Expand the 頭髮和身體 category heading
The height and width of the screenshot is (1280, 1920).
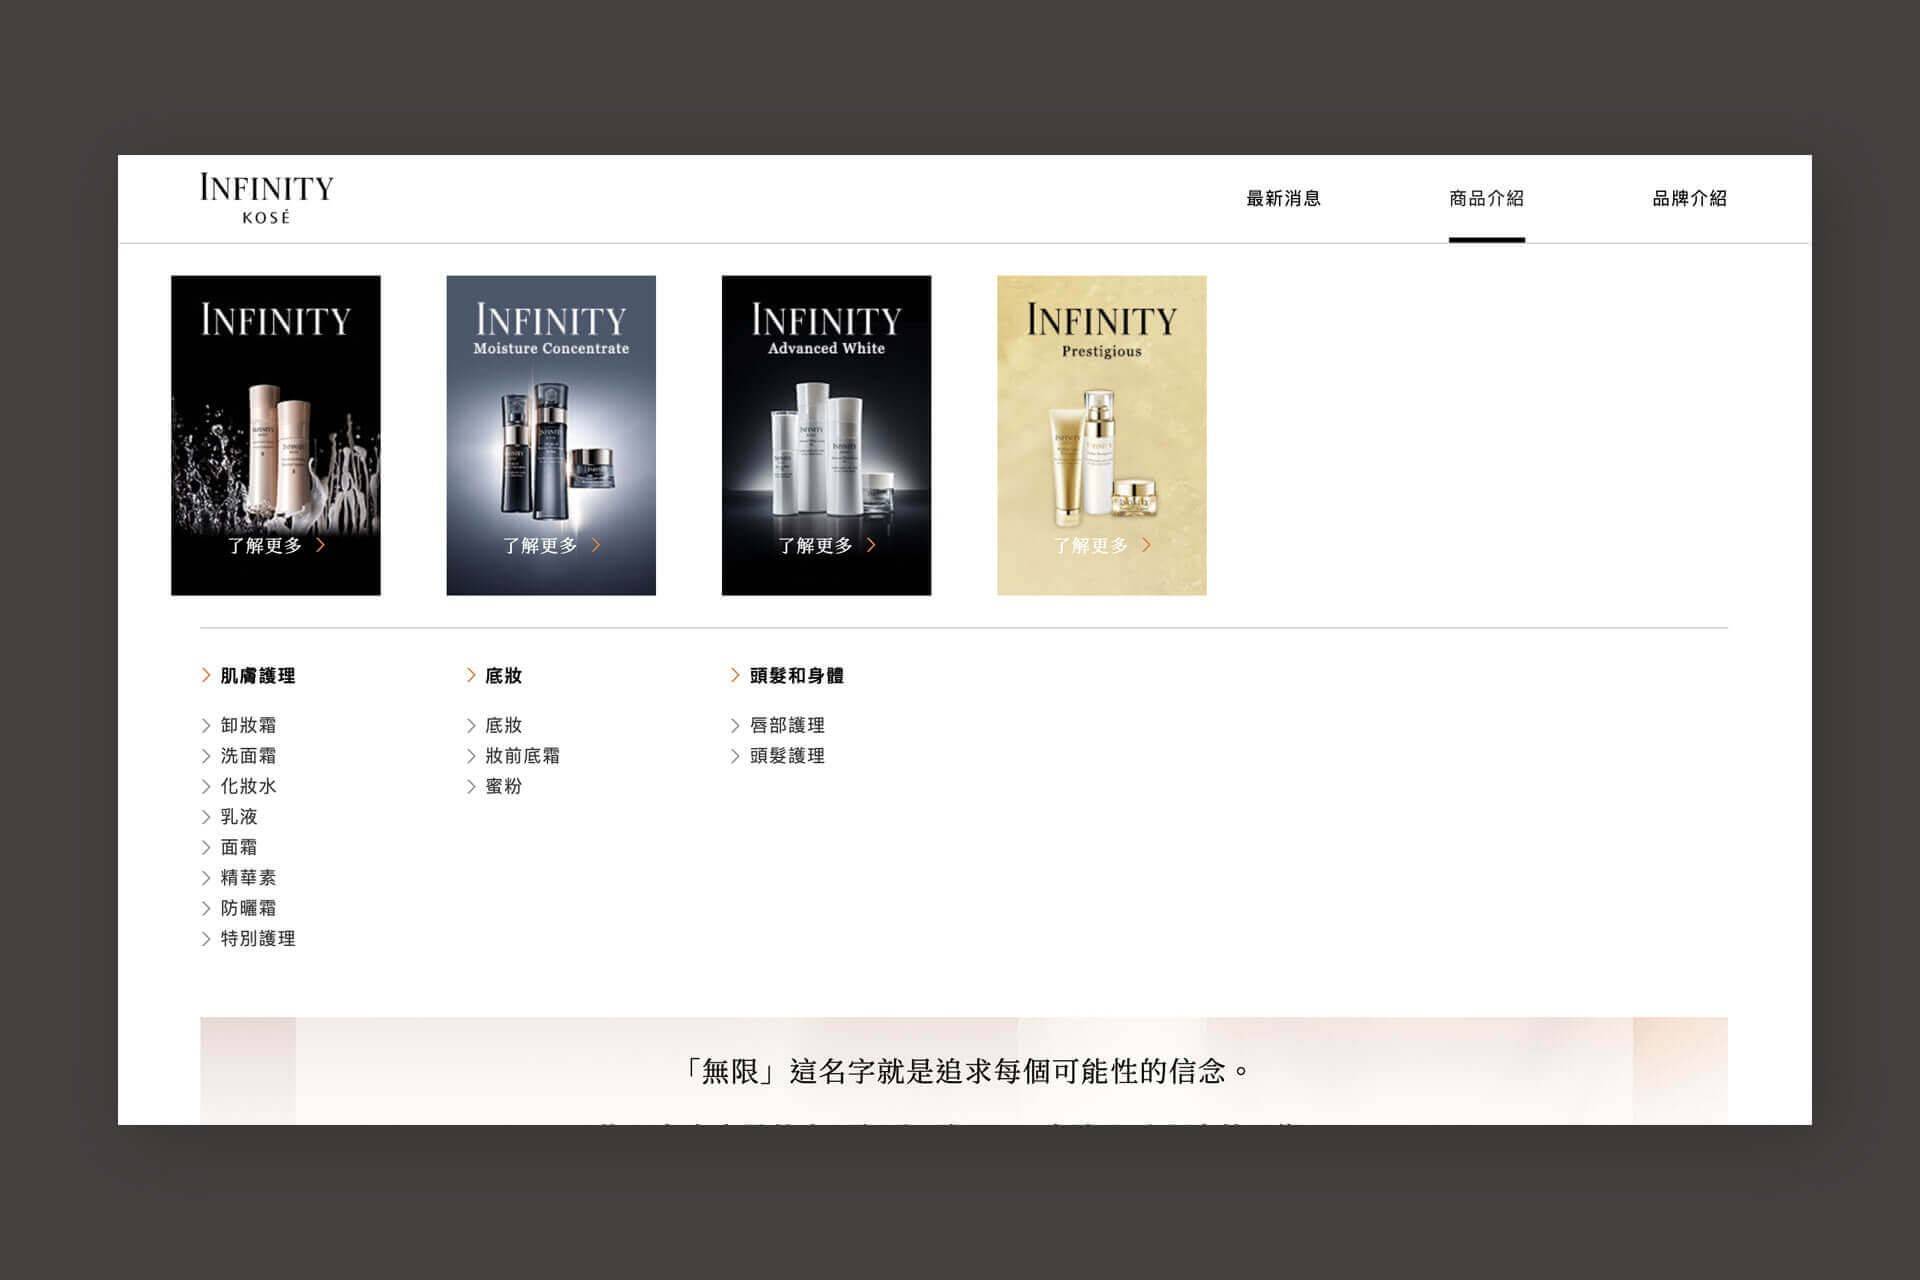(x=796, y=676)
